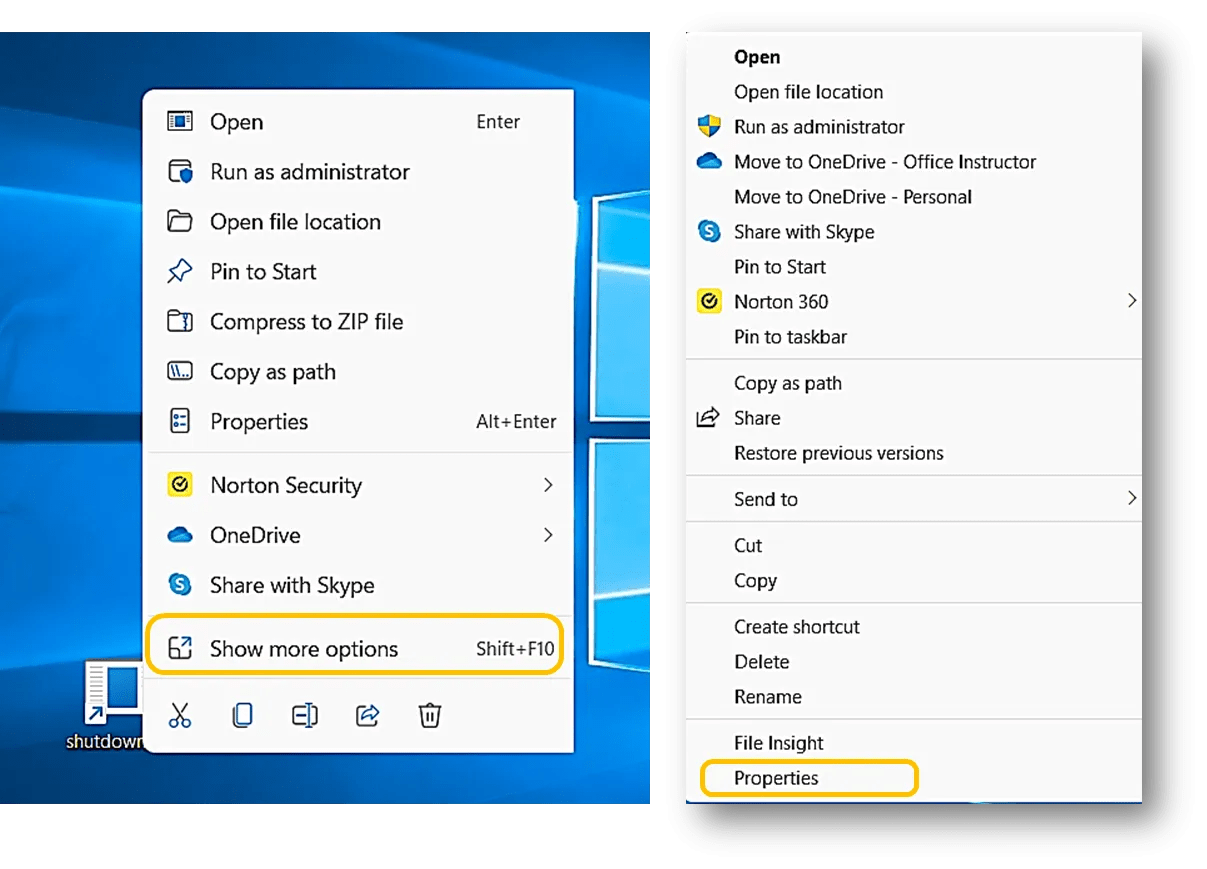
Task: Expand the Send to submenu
Action: coord(1132,498)
